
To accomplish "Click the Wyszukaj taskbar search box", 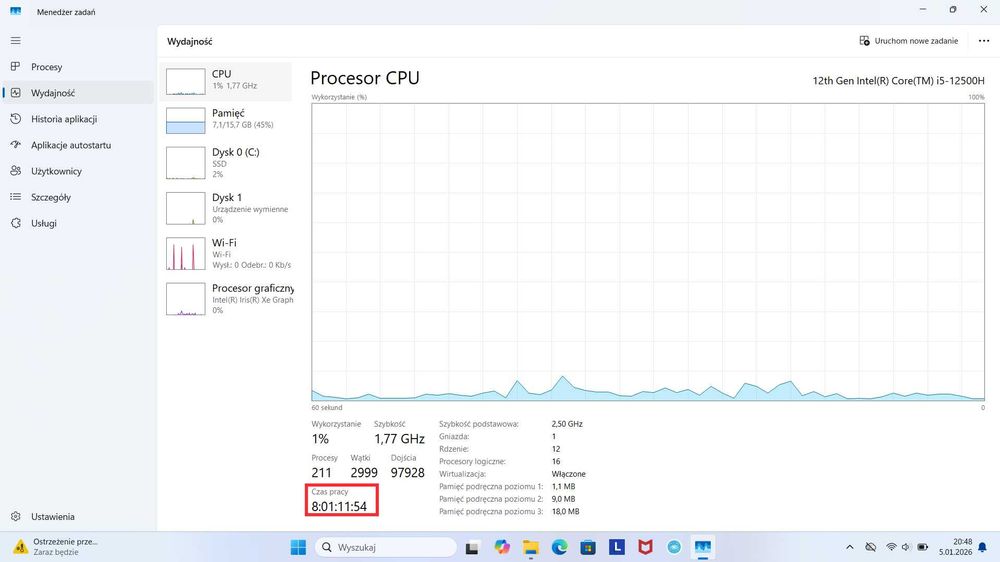I will [386, 547].
